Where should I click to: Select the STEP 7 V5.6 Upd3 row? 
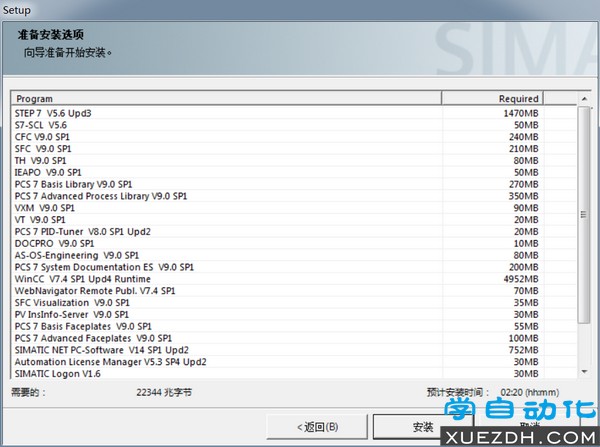pos(293,113)
